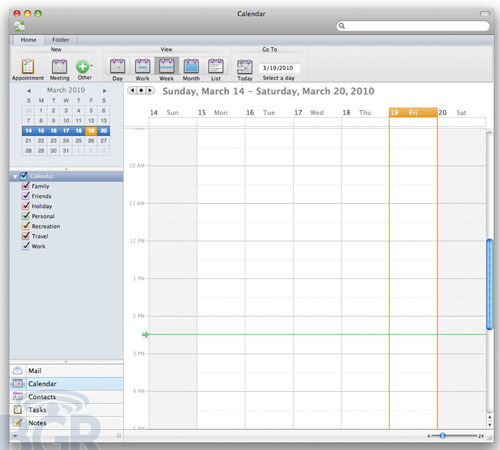Open the navigation pane bottom-left arrow menu
This screenshot has height=450, width=500.
[15, 436]
